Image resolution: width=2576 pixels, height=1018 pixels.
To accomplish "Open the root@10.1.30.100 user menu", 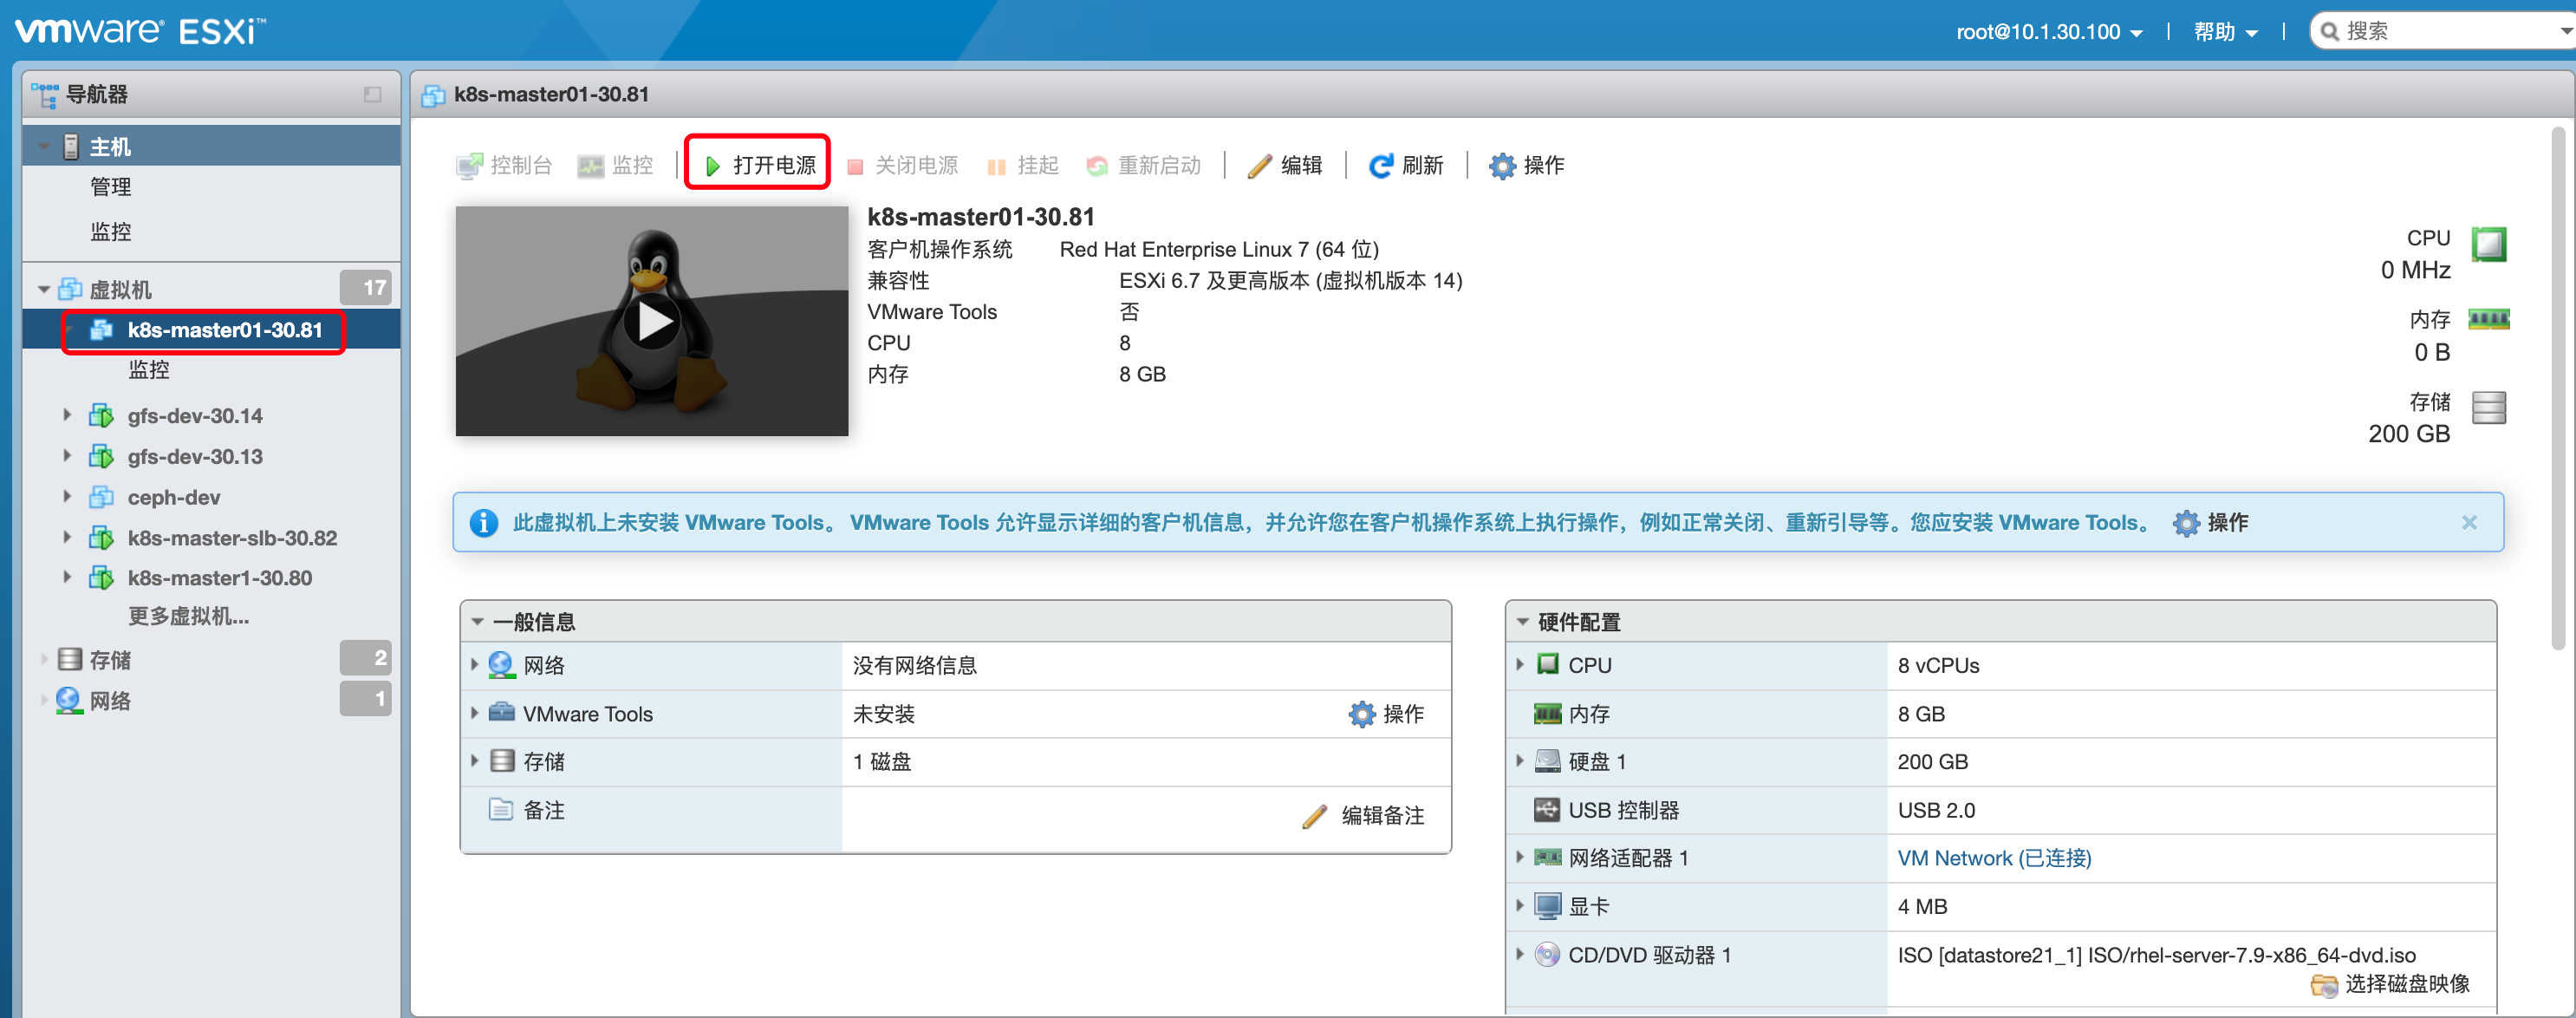I will (2049, 31).
